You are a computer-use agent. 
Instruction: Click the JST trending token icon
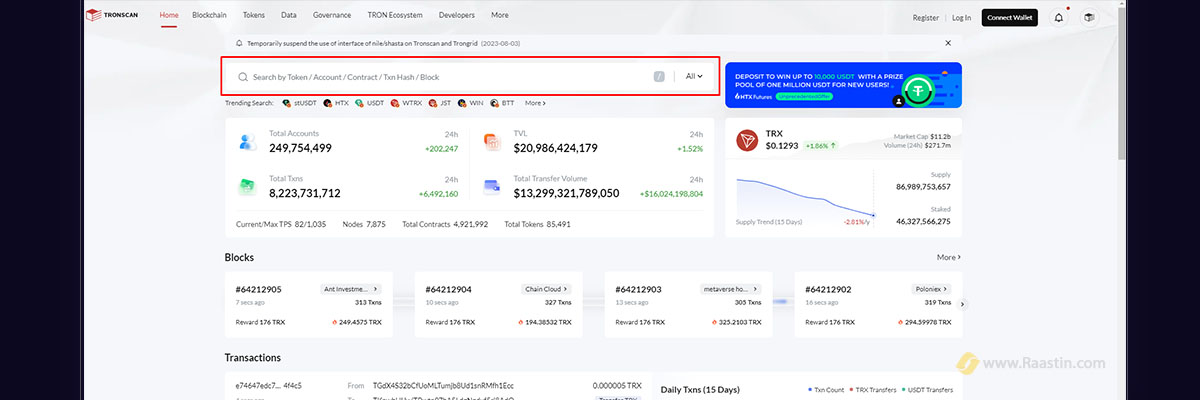(433, 103)
